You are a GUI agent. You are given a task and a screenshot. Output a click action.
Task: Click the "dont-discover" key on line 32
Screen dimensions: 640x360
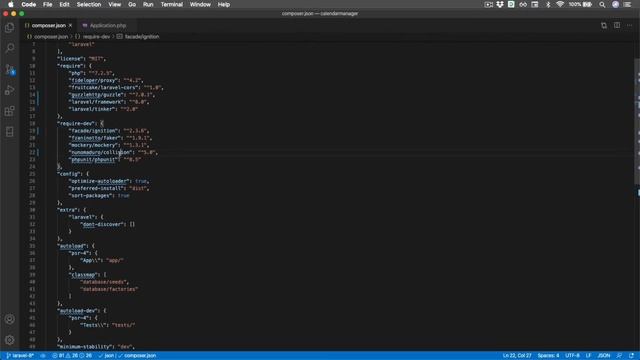pyautogui.click(x=102, y=224)
